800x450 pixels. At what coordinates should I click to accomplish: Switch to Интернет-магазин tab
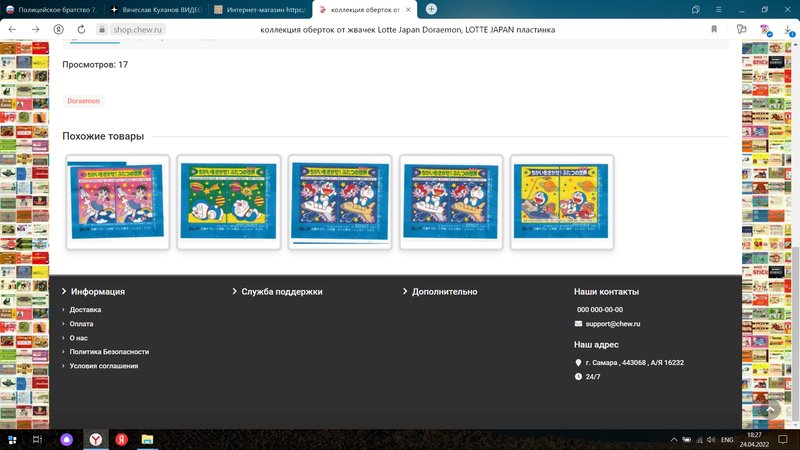tap(260, 10)
